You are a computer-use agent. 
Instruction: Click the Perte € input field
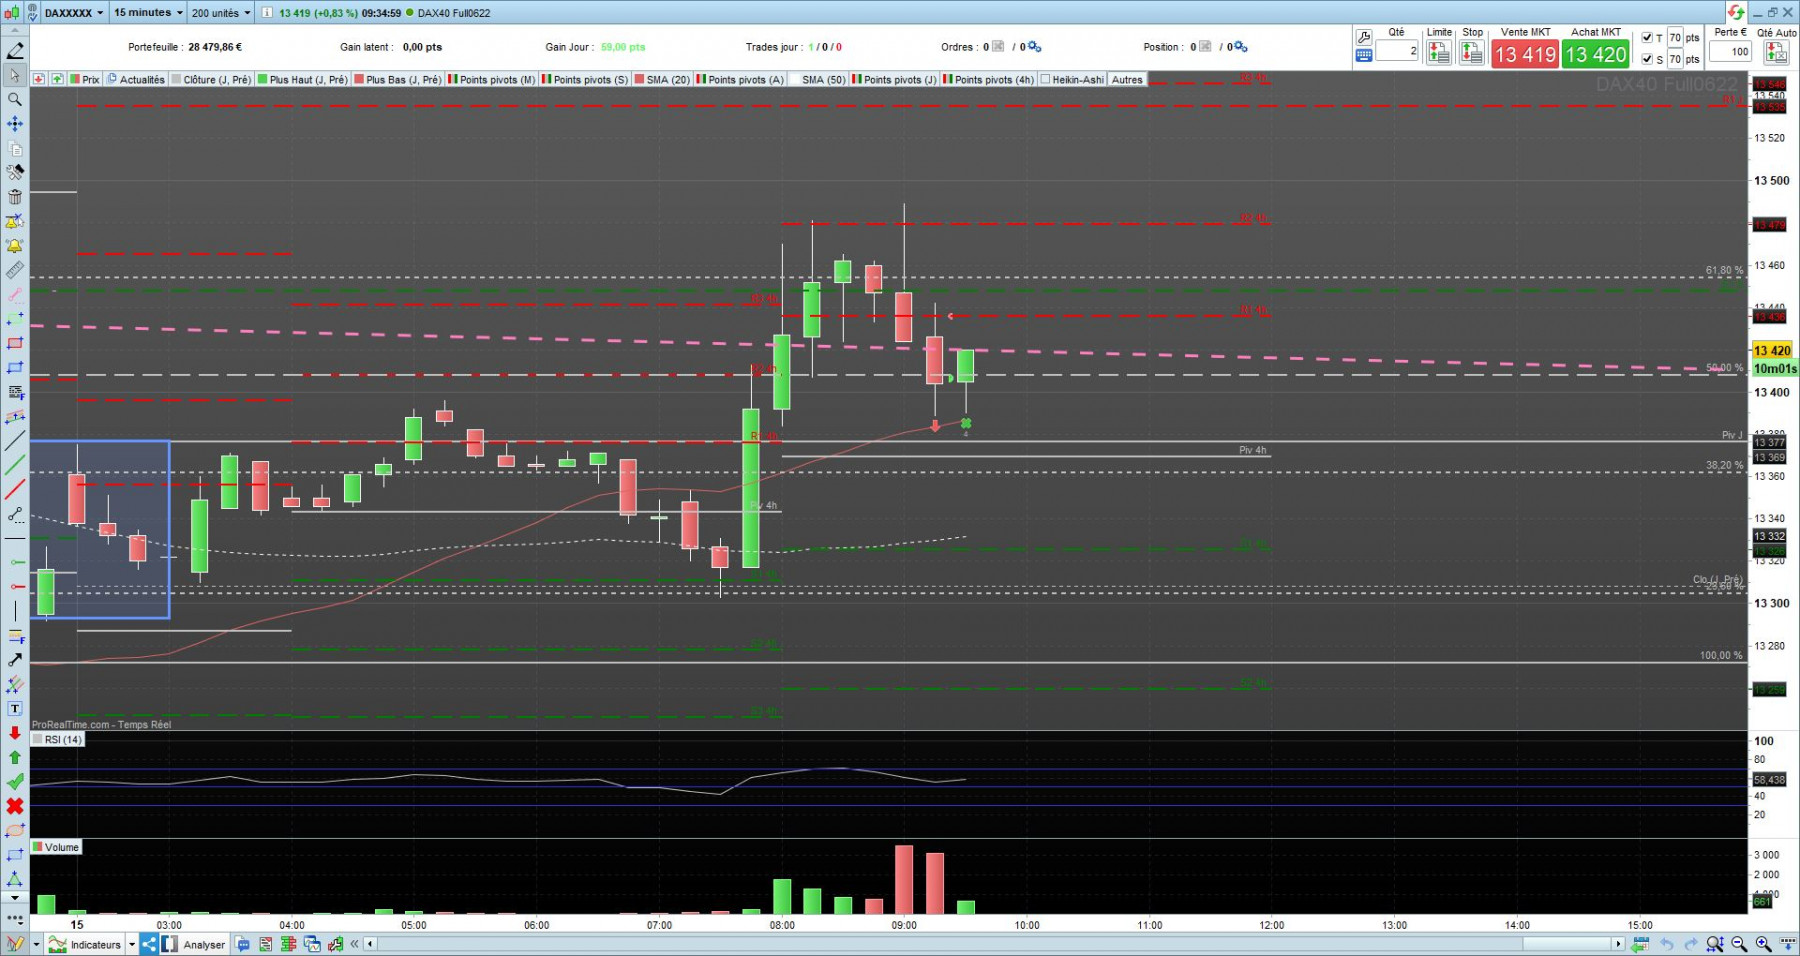click(x=1731, y=52)
